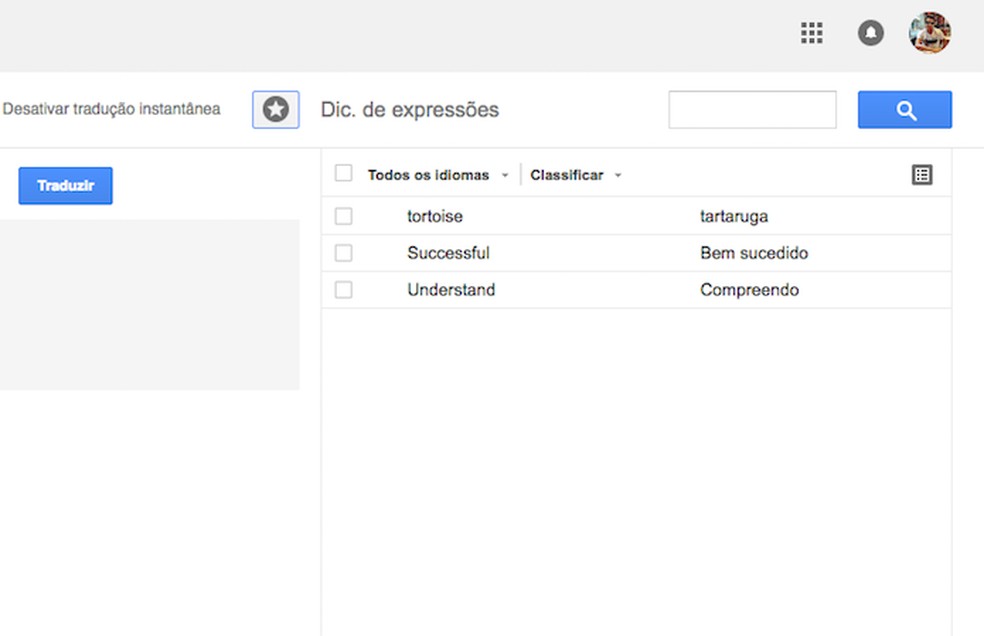Select all phrases with the header checkbox
Image resolution: width=984 pixels, height=636 pixels.
344,173
